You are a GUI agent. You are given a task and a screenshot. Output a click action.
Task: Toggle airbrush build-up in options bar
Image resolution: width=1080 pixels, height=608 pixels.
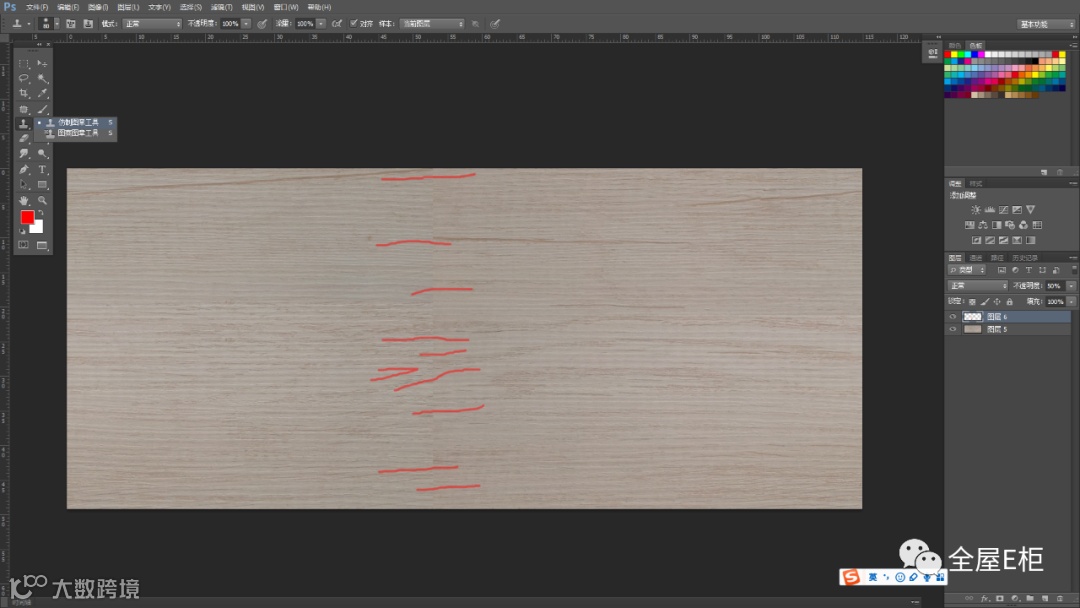tap(337, 23)
